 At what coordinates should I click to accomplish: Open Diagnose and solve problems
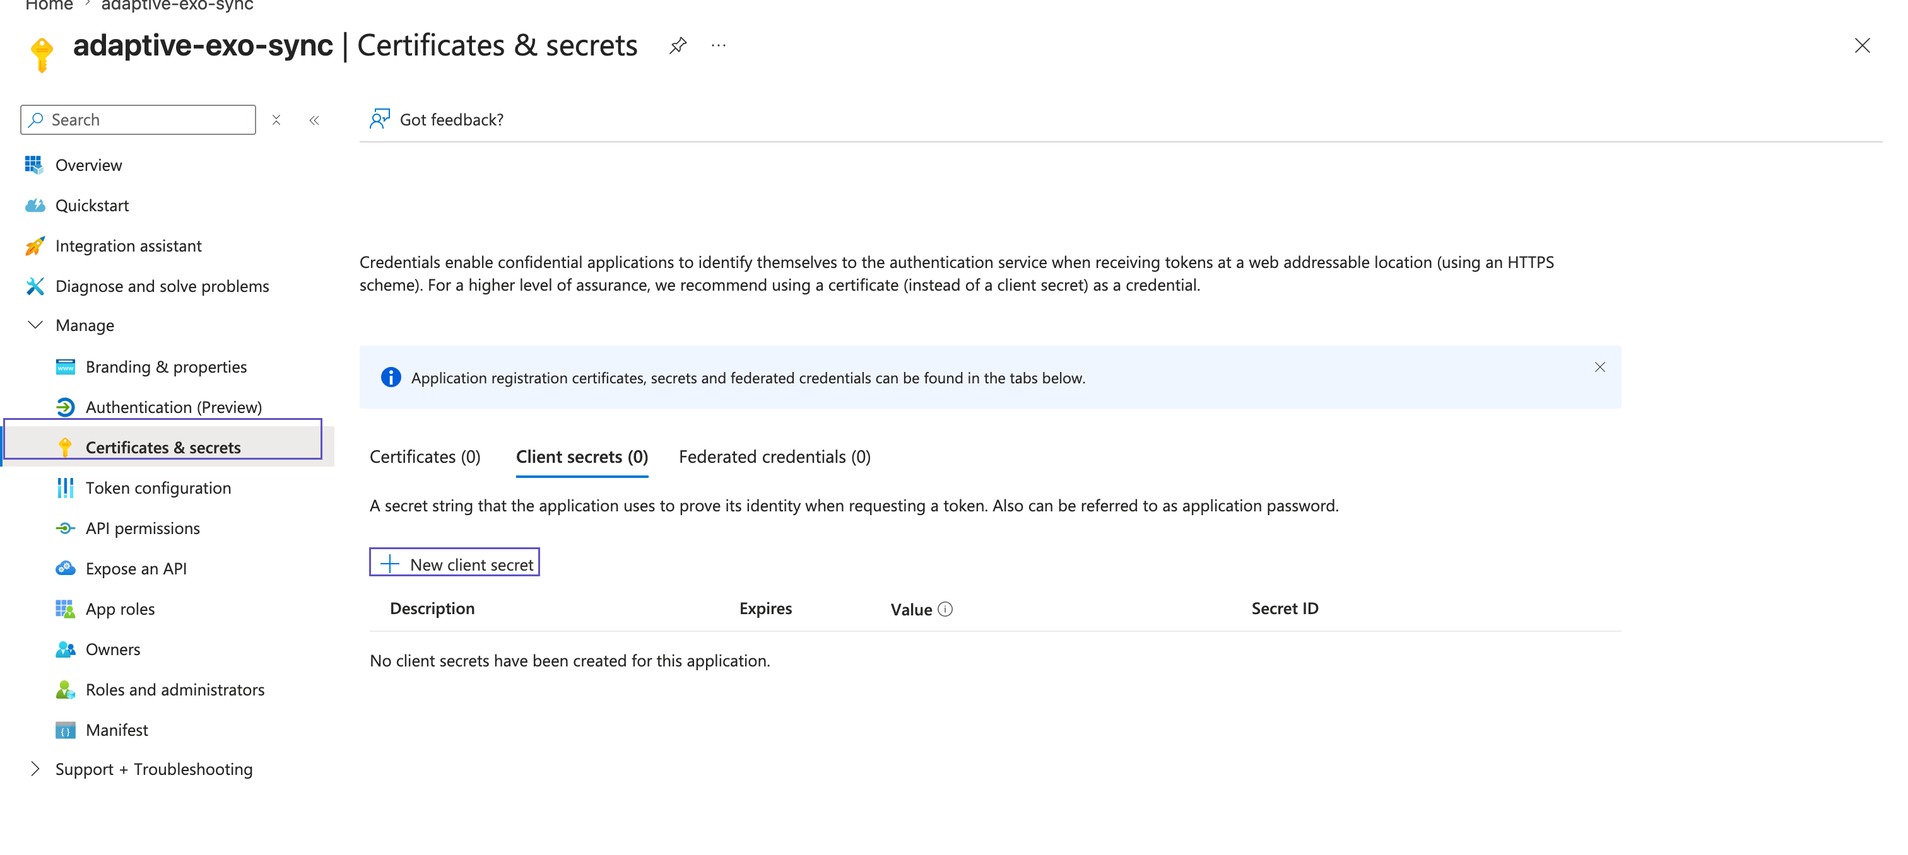click(x=162, y=286)
